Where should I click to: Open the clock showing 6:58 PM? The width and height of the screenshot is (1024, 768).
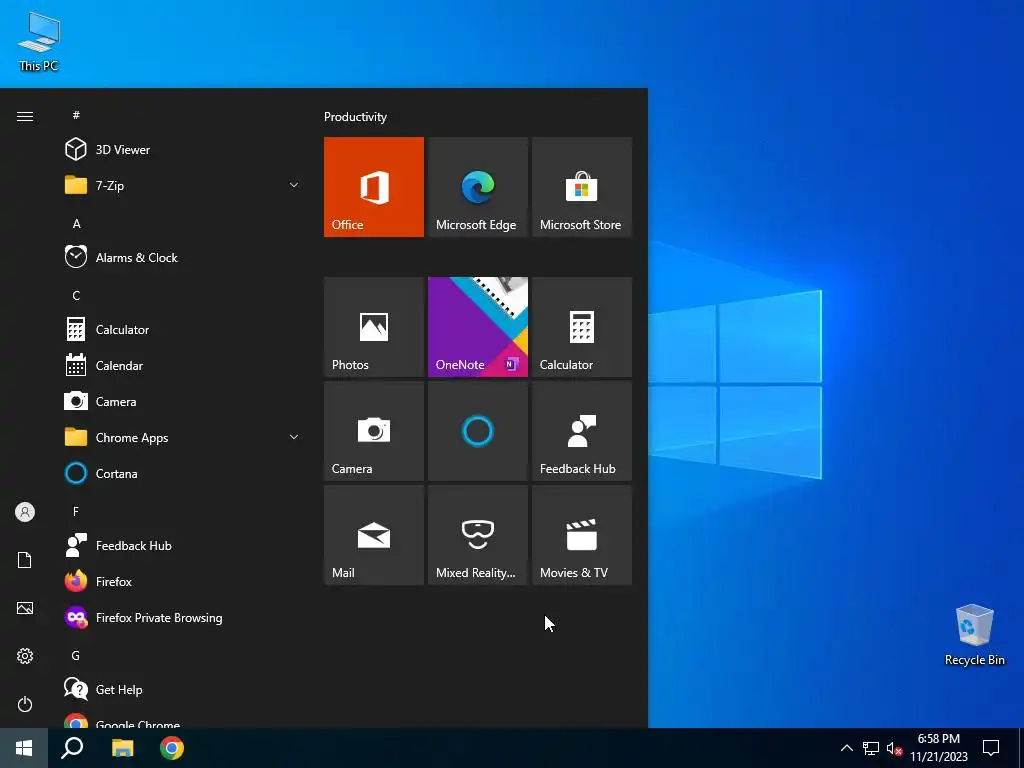[938, 748]
